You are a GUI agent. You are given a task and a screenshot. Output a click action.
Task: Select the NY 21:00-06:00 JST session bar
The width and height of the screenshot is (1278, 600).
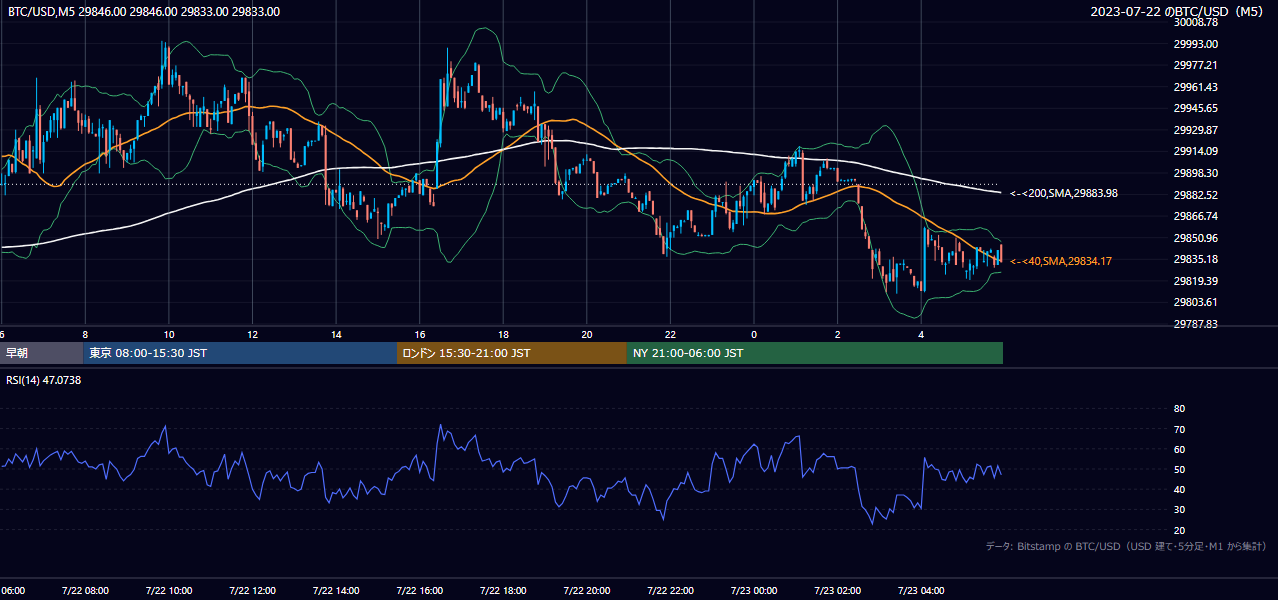(815, 353)
